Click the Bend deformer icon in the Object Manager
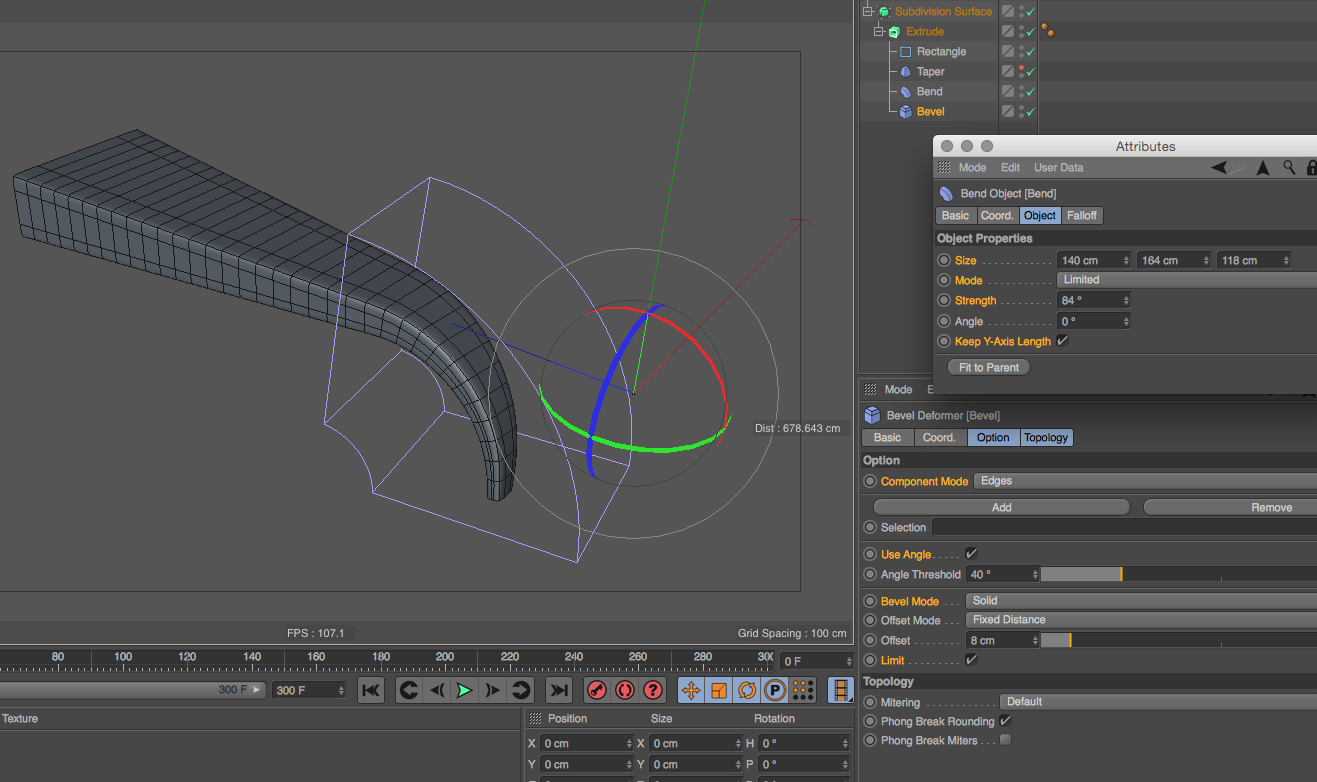 pos(906,91)
